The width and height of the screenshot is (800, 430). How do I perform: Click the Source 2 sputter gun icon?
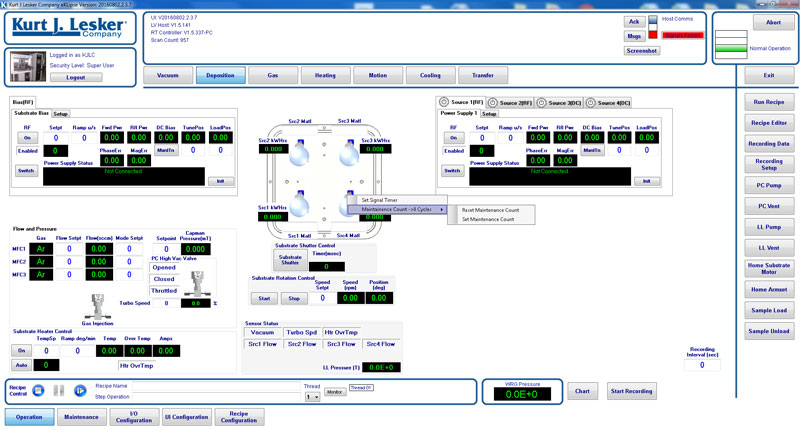pos(299,152)
